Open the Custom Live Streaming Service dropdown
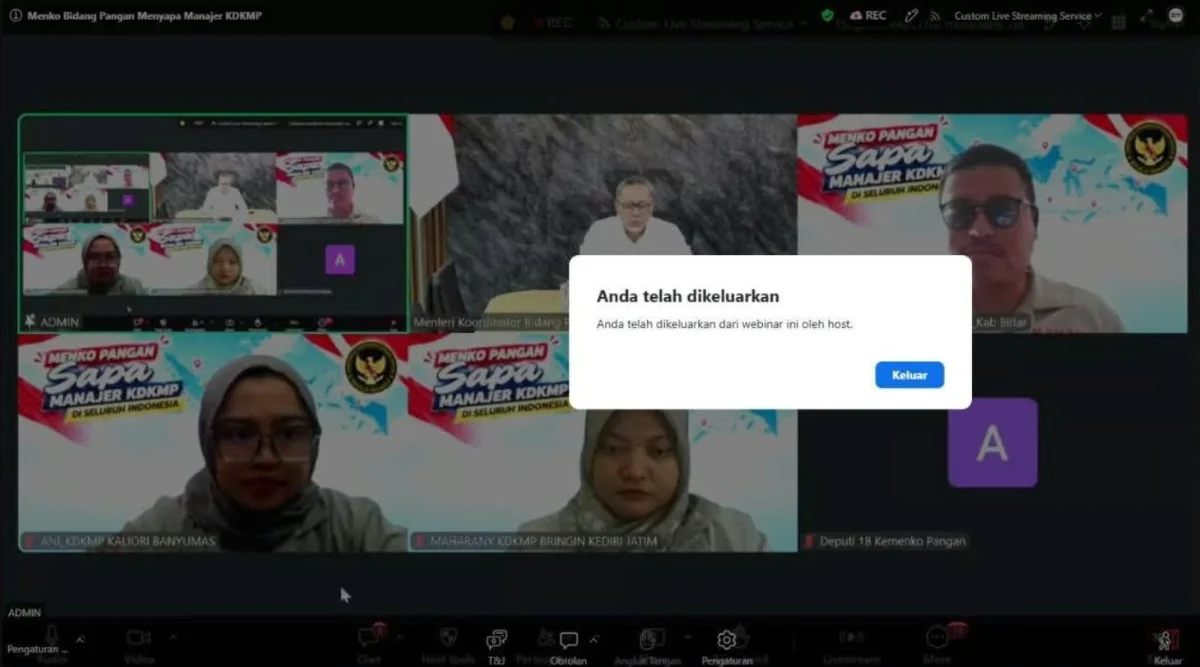This screenshot has height=667, width=1200. (1028, 16)
